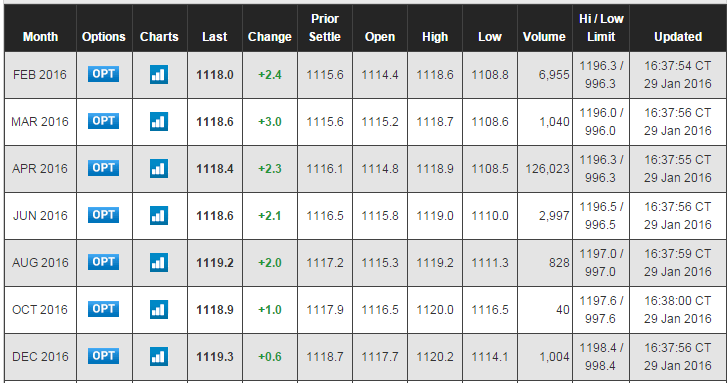Click the Month column header
This screenshot has width=728, height=383.
click(40, 37)
